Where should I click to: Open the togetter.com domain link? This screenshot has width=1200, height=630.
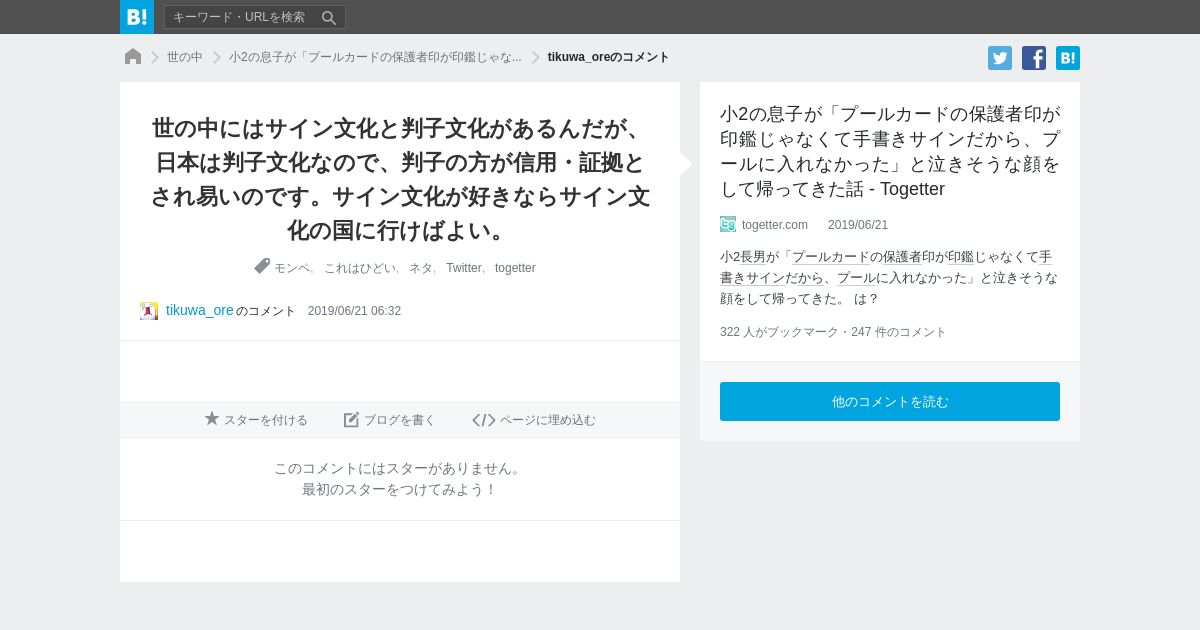pos(775,225)
